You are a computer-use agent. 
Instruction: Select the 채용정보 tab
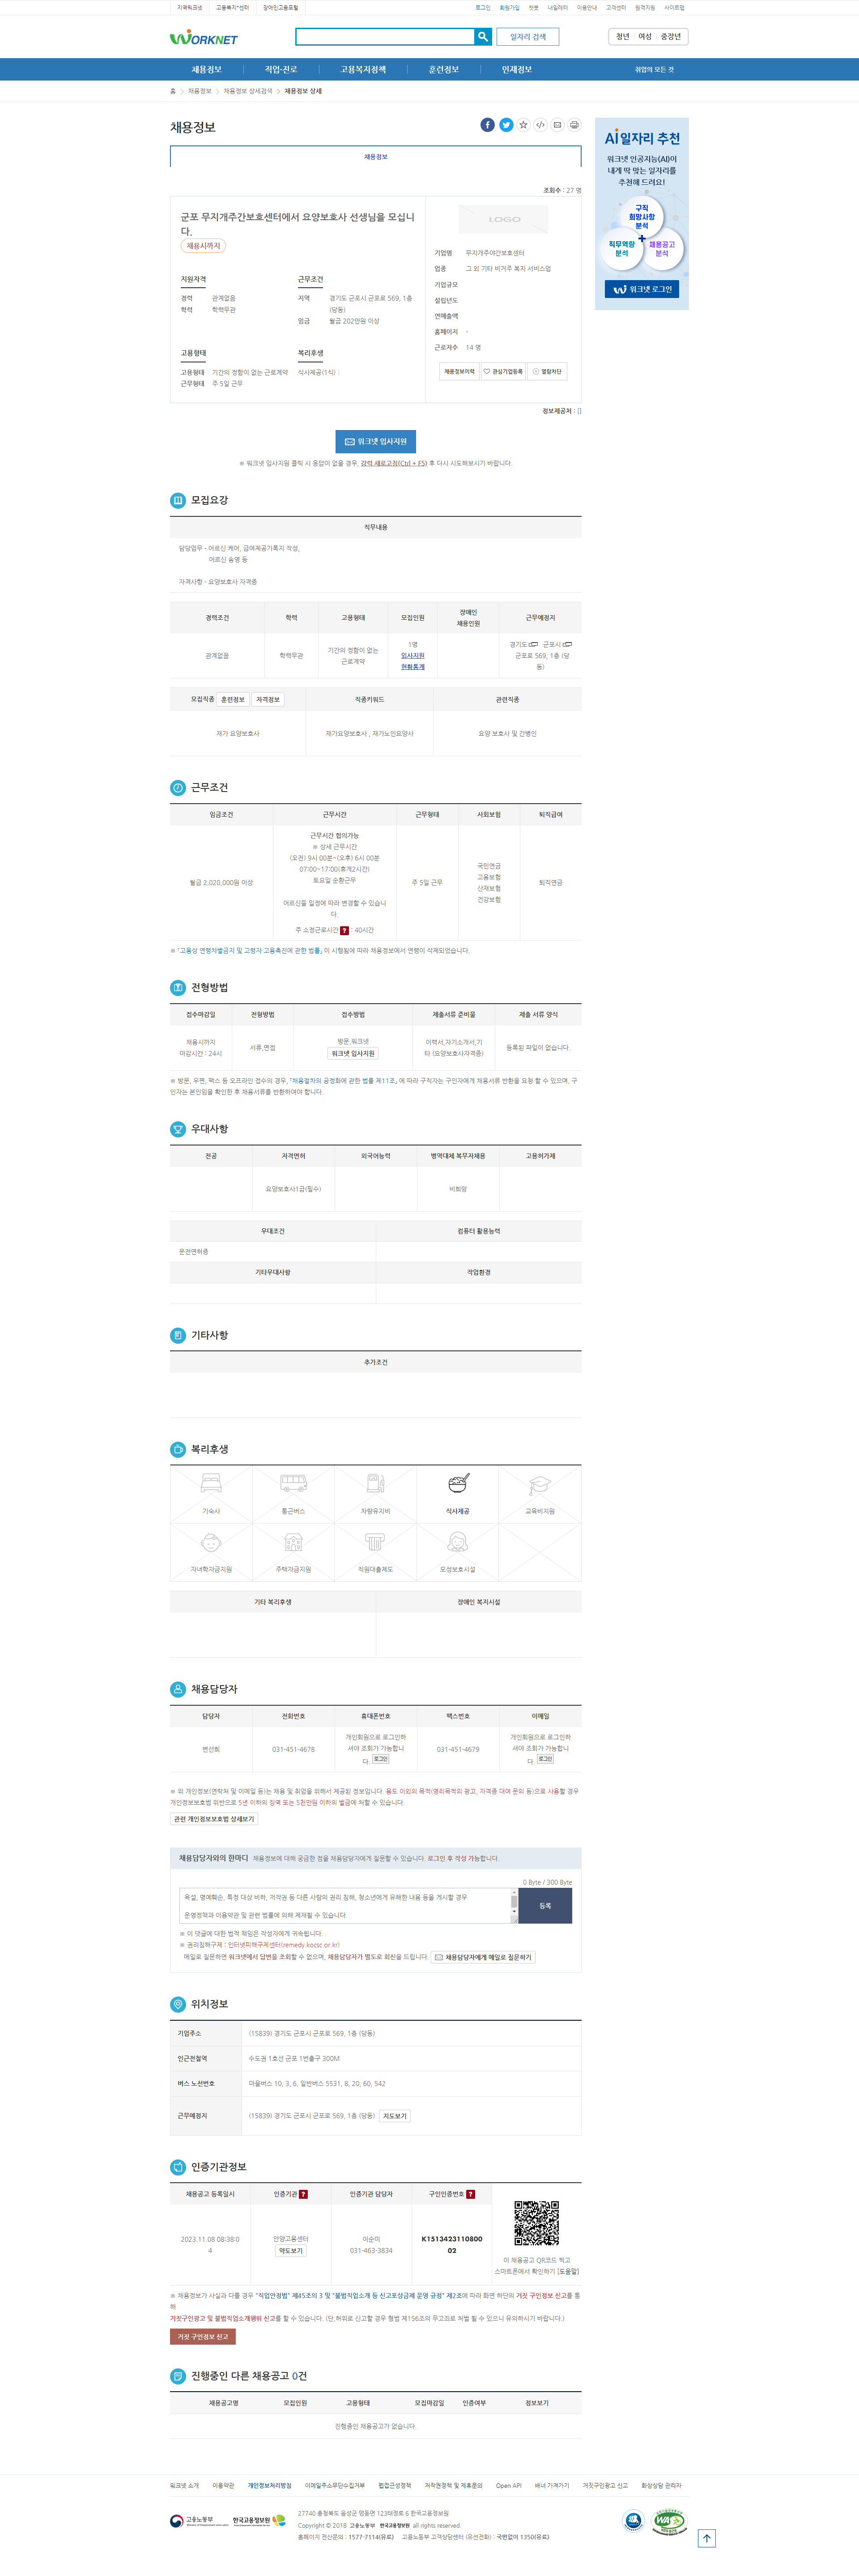tap(376, 157)
